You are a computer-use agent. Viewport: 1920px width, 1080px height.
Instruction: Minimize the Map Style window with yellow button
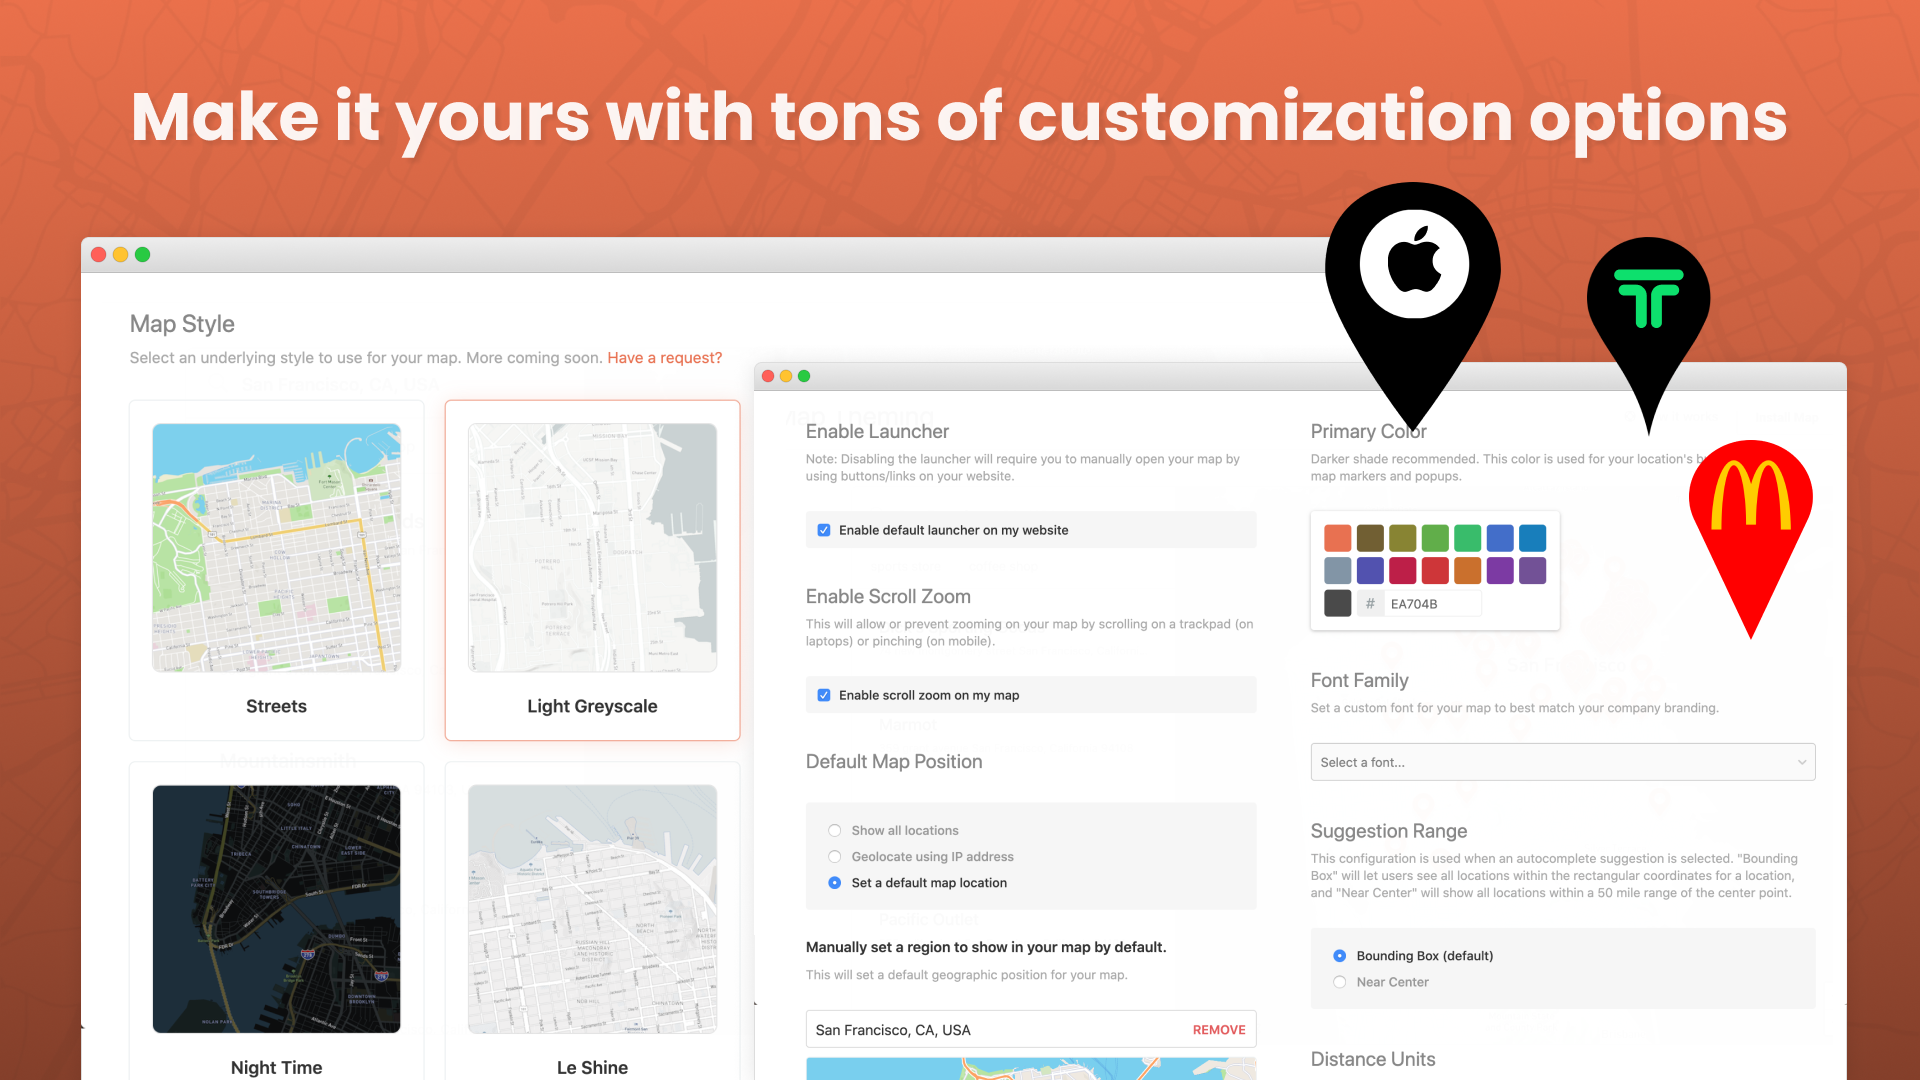[120, 255]
